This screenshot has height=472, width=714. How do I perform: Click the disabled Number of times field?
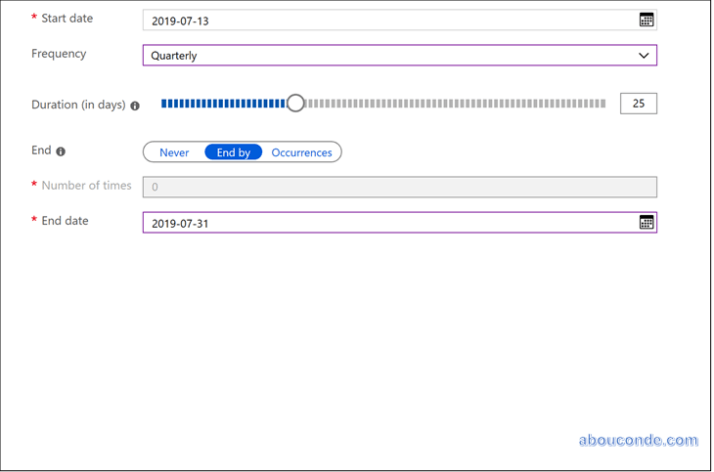click(x=400, y=187)
